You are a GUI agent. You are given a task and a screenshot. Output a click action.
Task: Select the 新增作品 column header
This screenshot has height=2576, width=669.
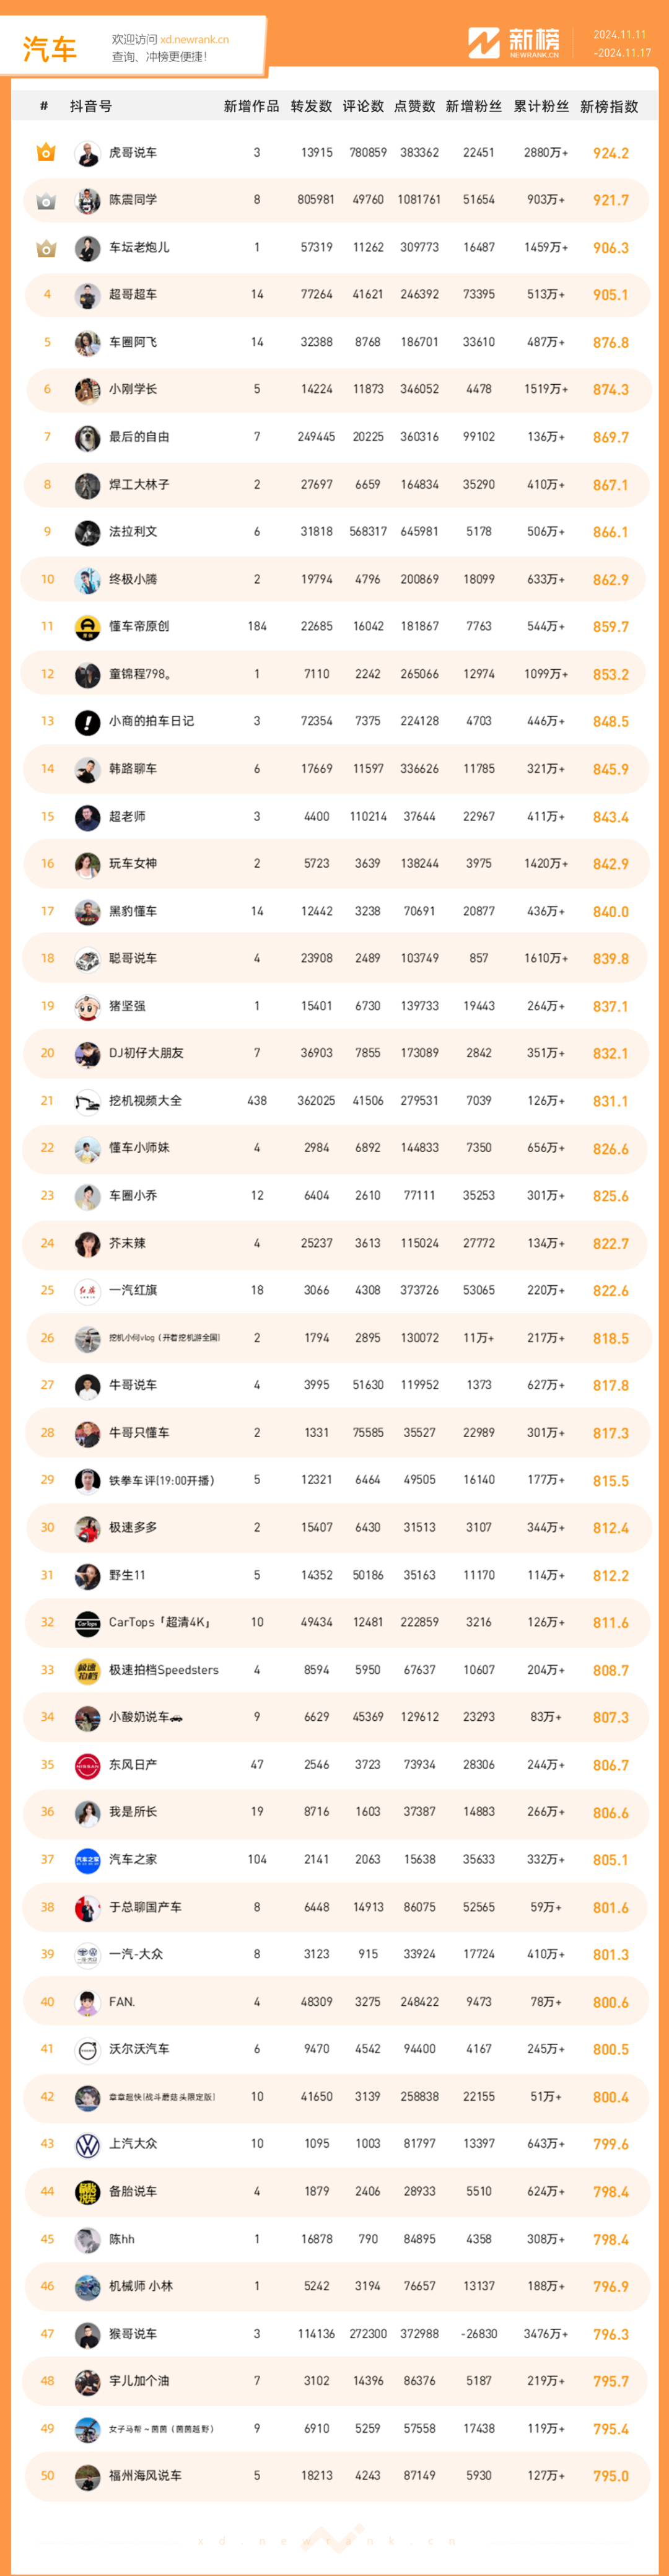(x=251, y=106)
